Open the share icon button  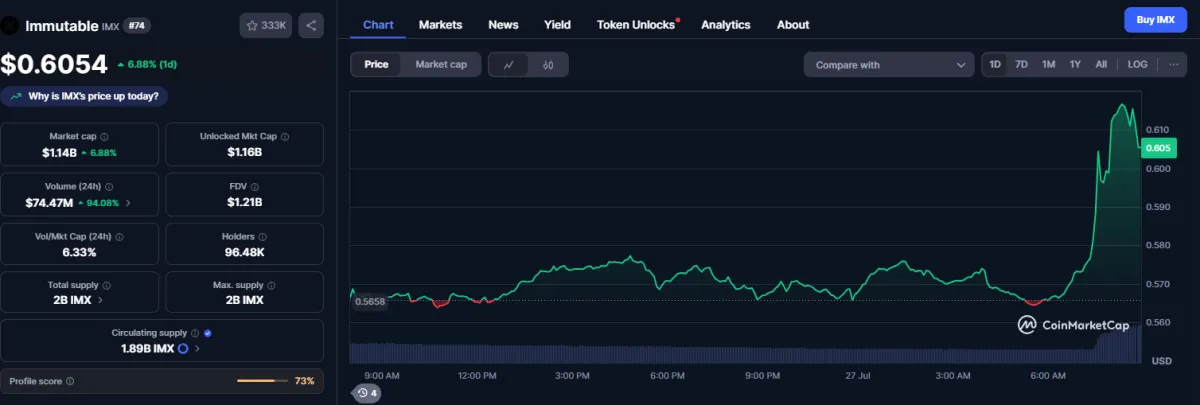click(x=310, y=26)
